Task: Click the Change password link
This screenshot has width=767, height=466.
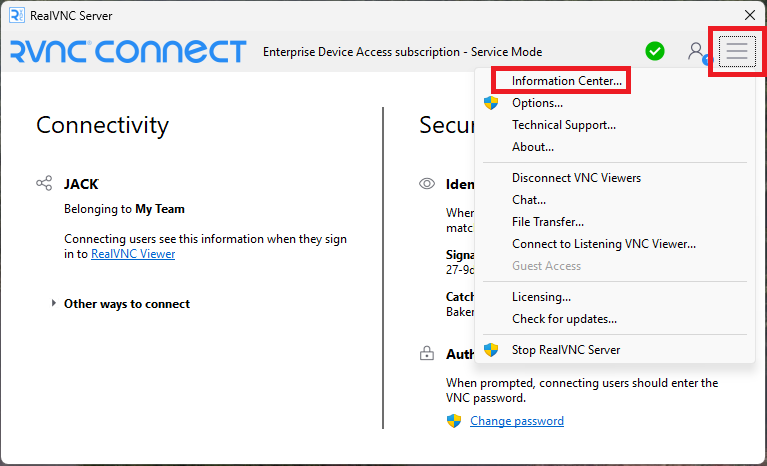Action: tap(517, 421)
